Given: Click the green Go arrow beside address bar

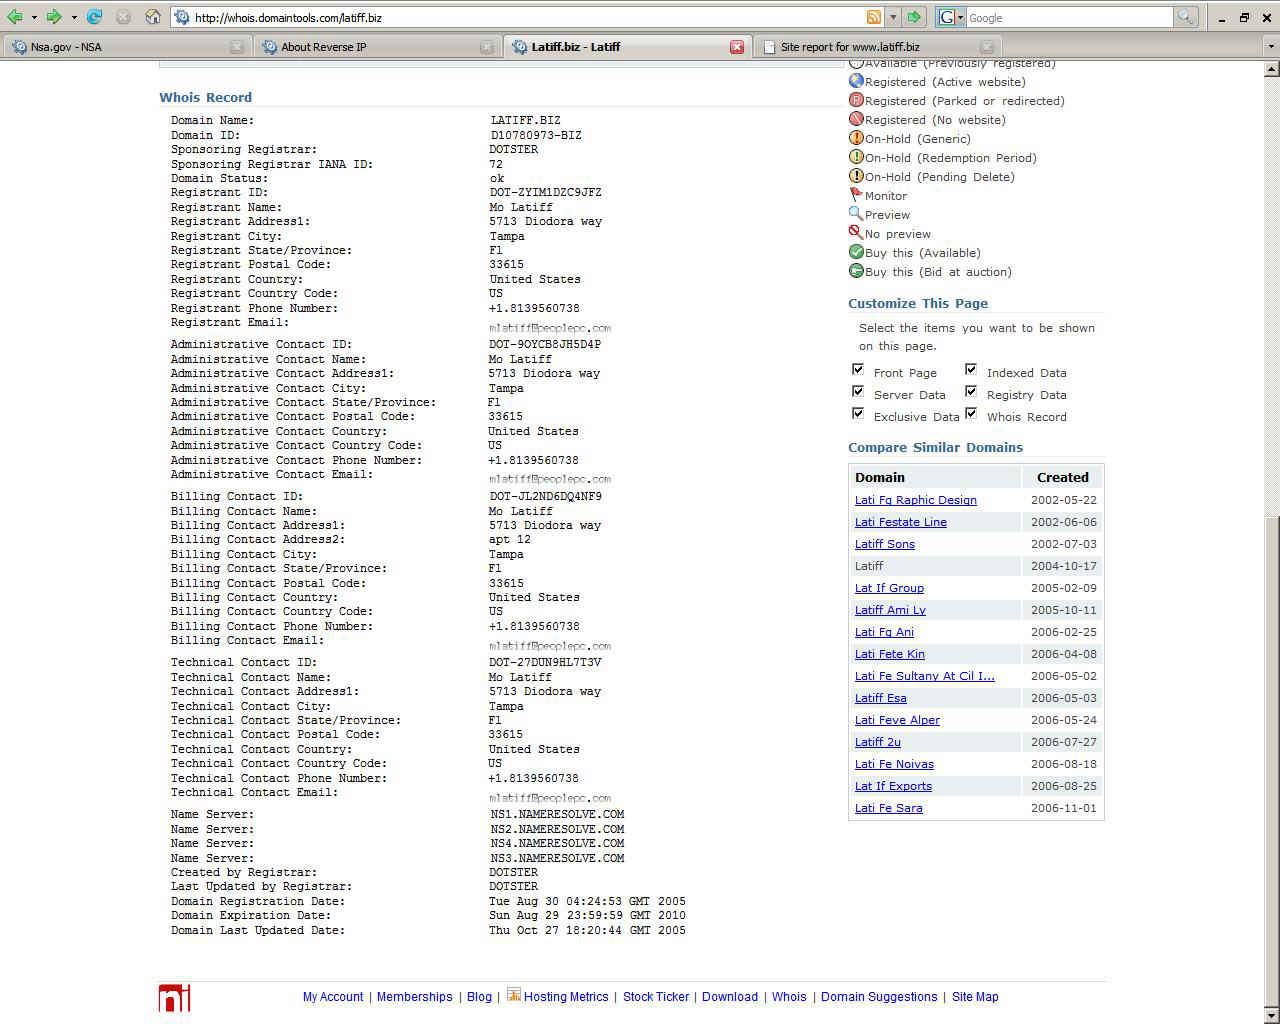Looking at the screenshot, I should coord(914,17).
